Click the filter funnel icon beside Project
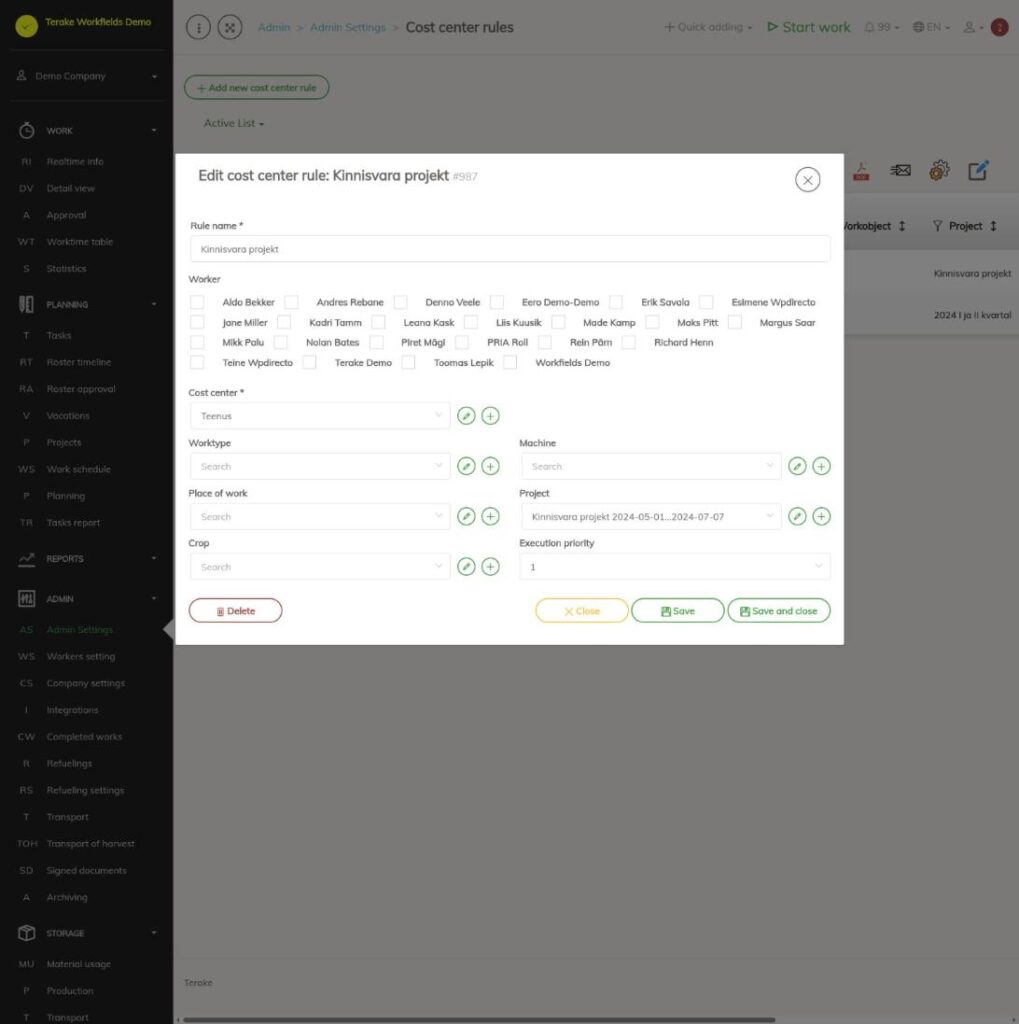 (937, 225)
